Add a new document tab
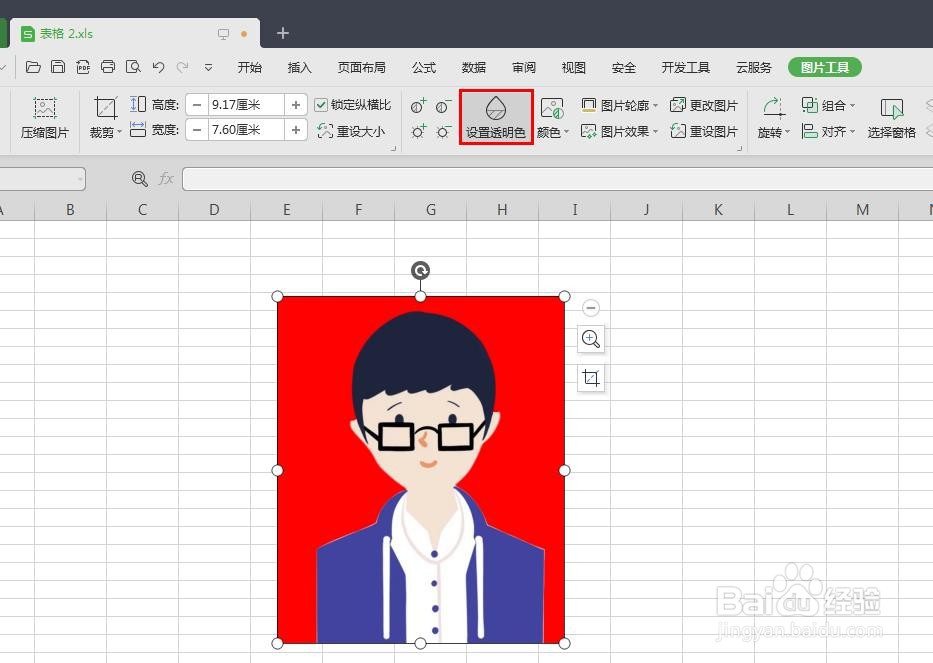 coord(283,33)
